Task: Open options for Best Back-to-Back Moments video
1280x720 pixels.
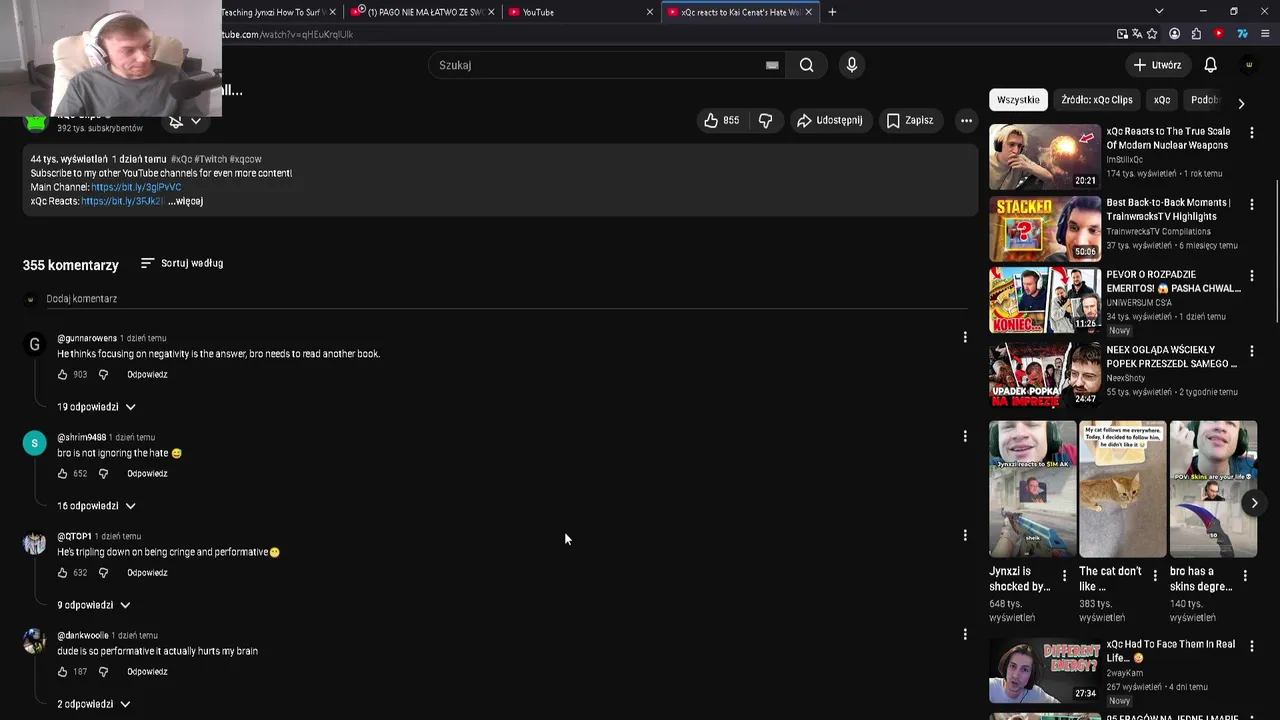Action: (x=1252, y=204)
